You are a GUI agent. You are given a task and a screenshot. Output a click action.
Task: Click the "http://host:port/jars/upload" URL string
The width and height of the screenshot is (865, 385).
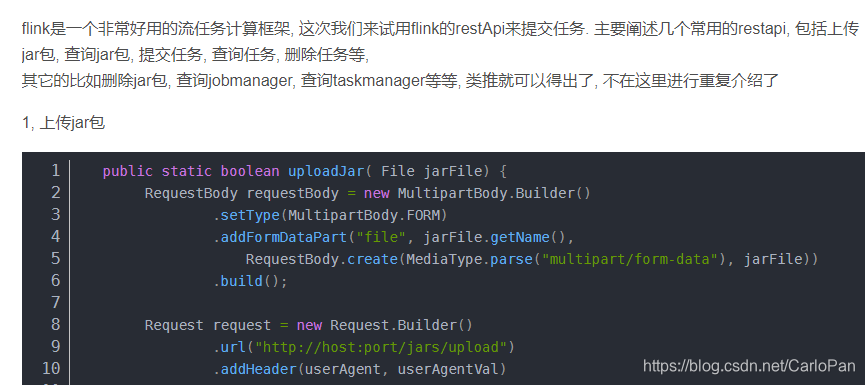[381, 347]
